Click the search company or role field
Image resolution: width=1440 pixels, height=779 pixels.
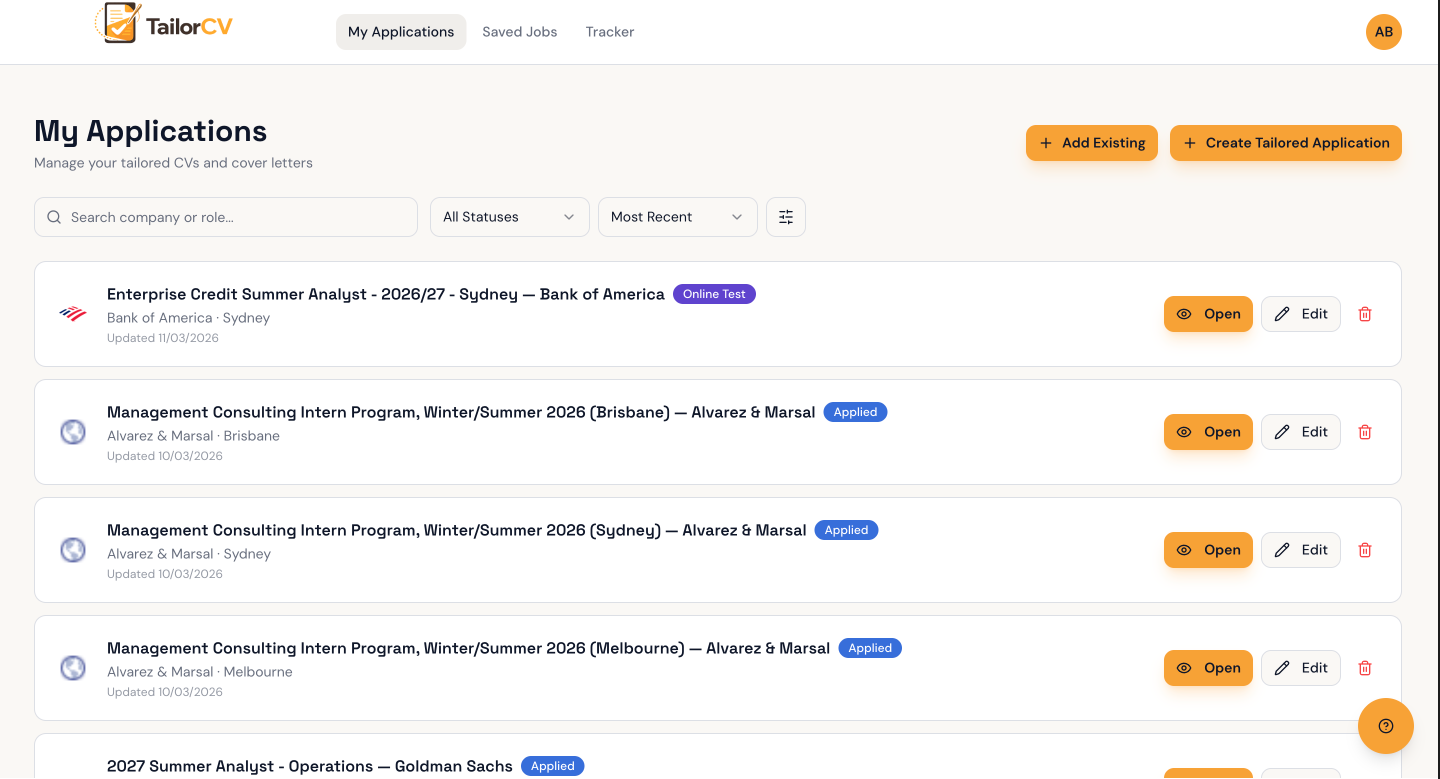point(225,217)
